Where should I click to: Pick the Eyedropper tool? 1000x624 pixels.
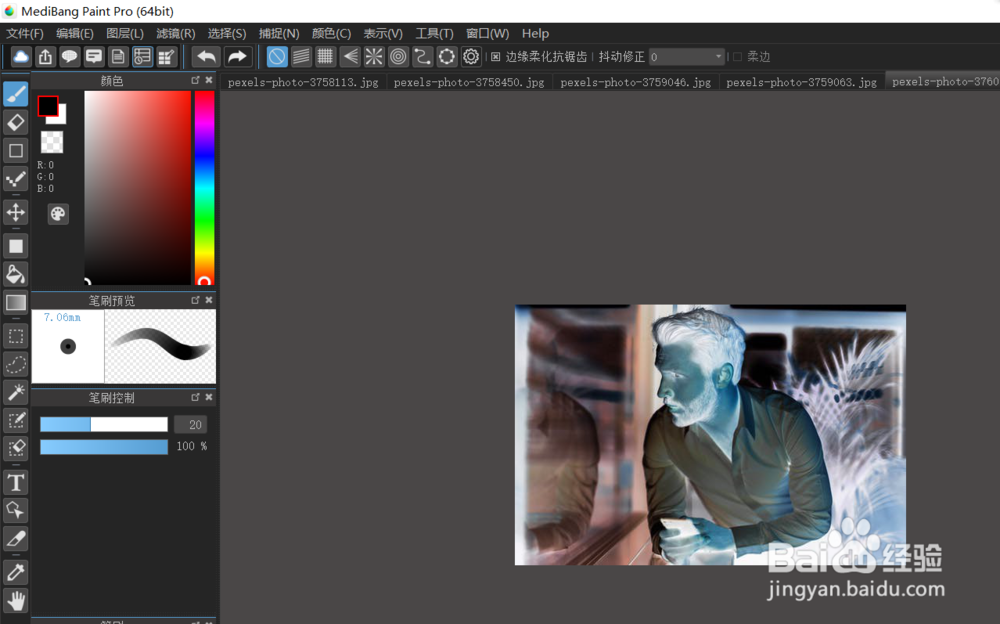click(16, 572)
